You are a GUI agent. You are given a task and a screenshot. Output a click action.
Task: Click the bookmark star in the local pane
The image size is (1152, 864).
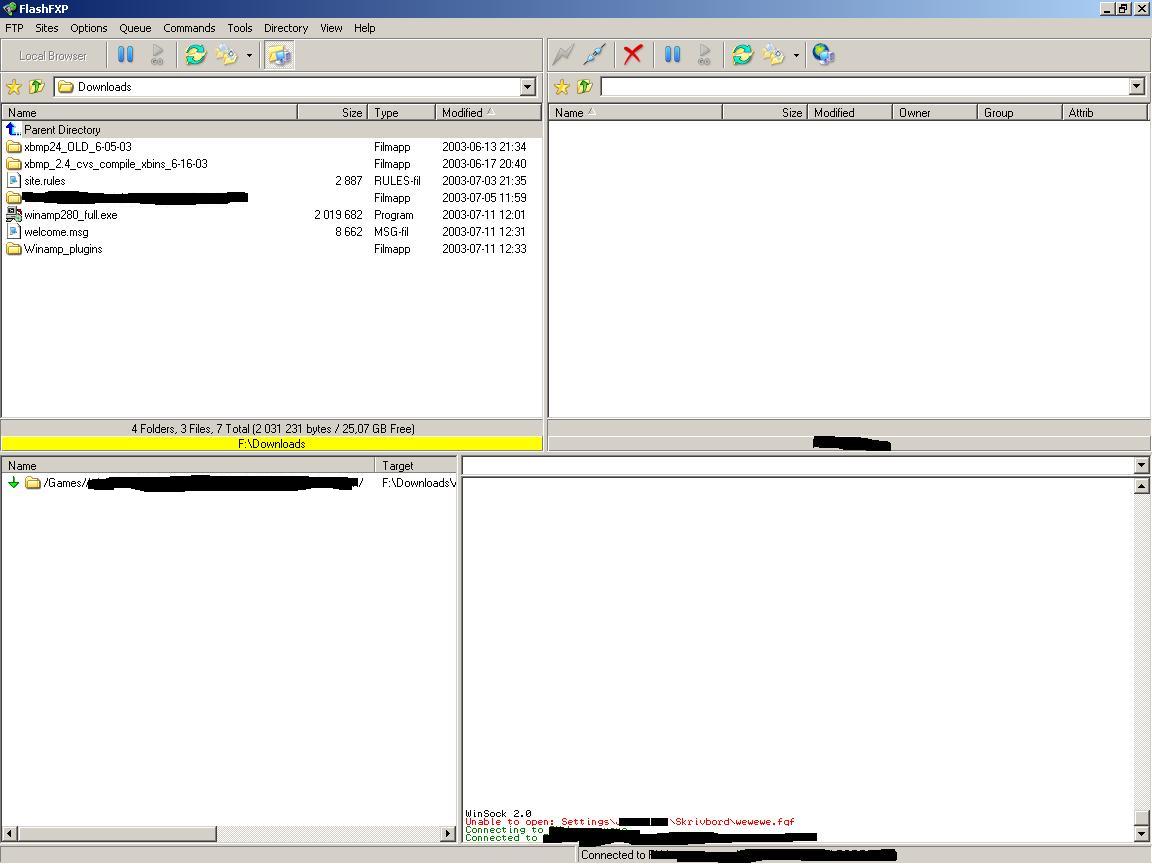pos(14,87)
